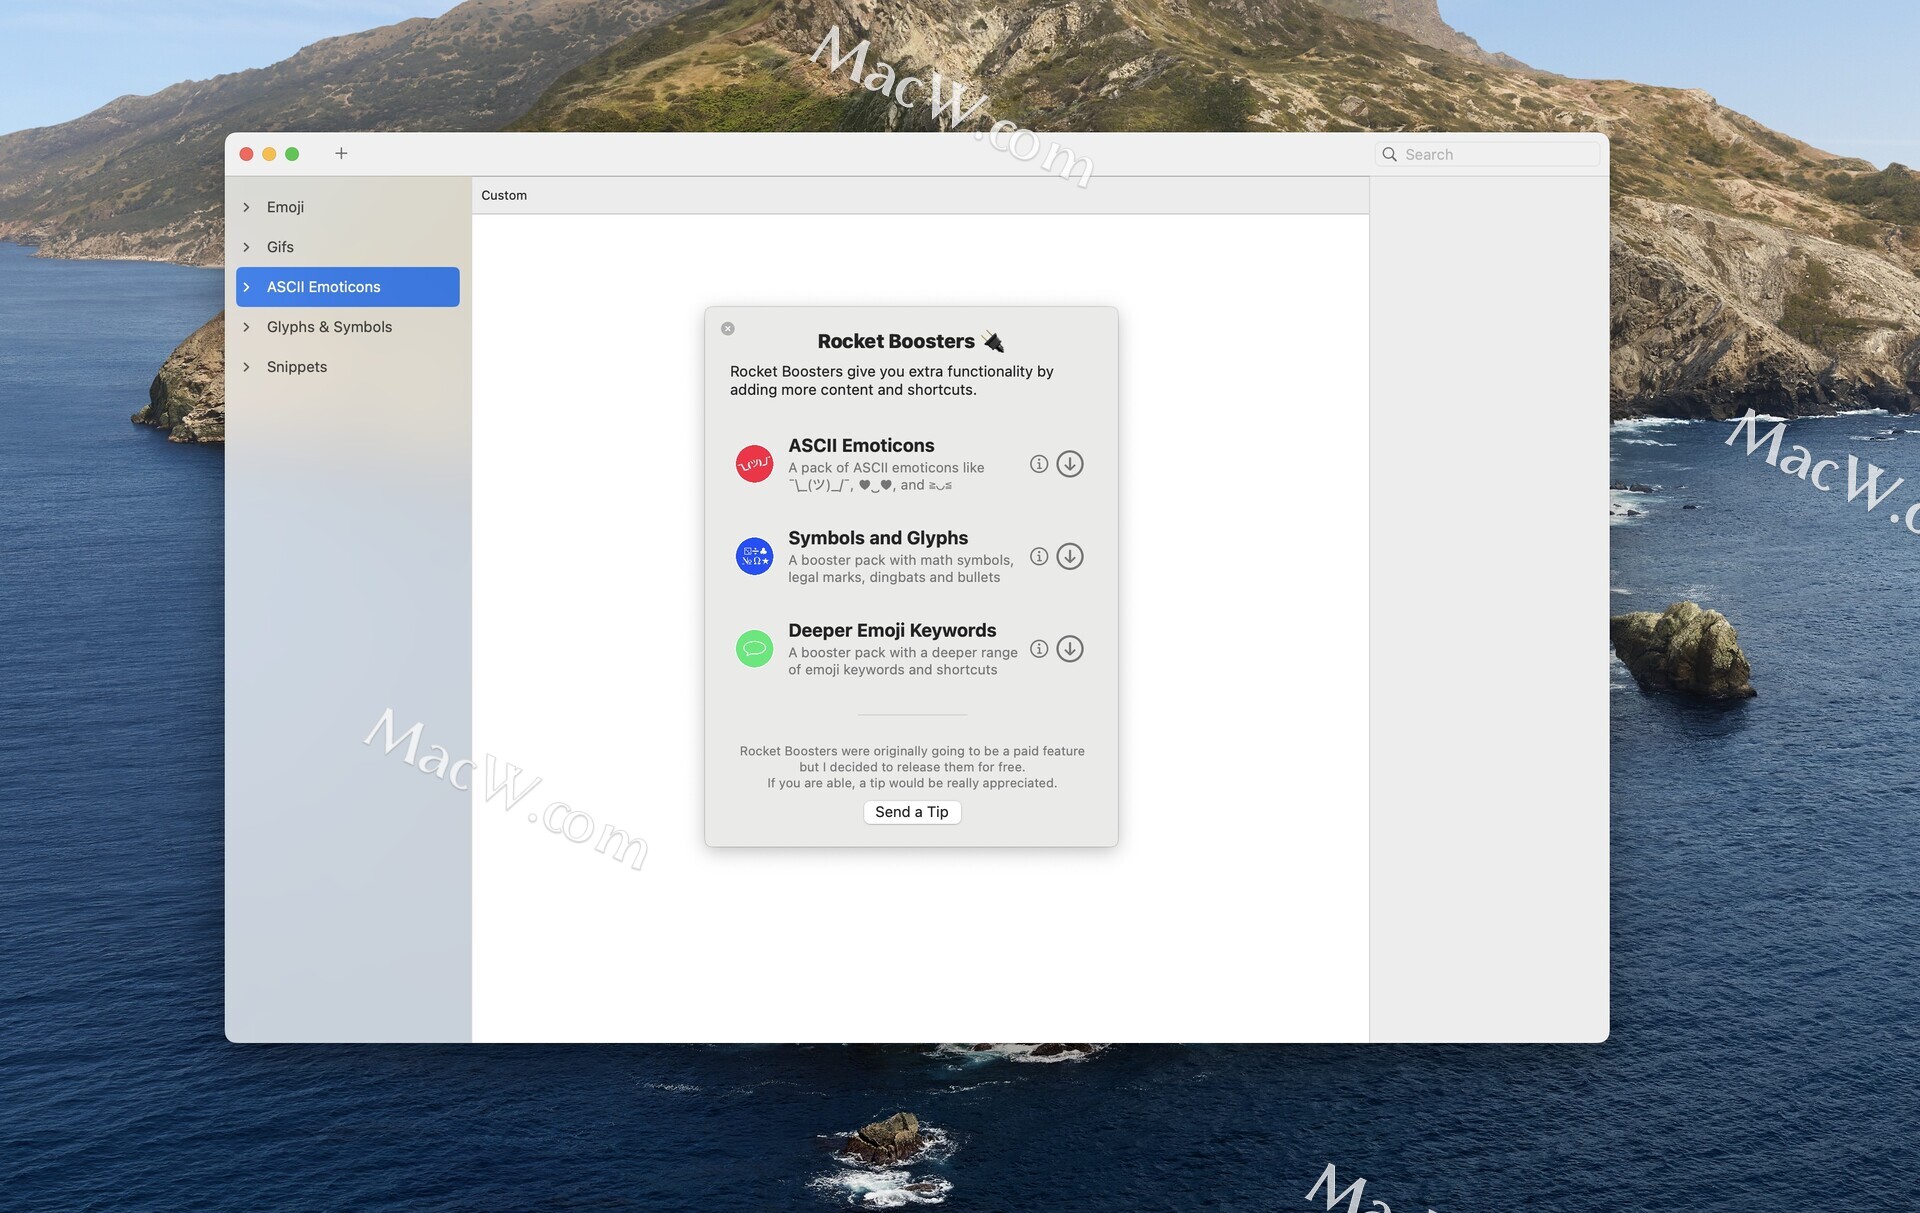1920x1213 pixels.
Task: Close the Rocket Boosters popup
Action: pos(728,328)
